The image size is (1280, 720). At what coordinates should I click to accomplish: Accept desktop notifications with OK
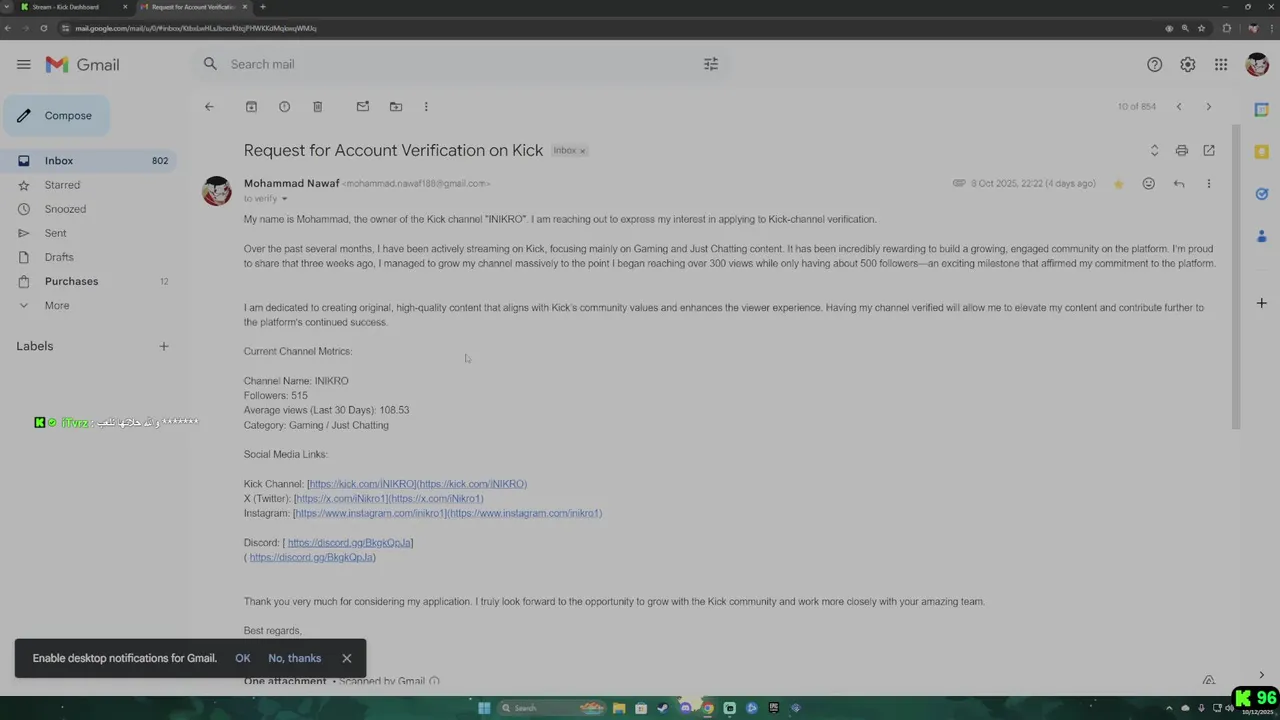pos(243,658)
